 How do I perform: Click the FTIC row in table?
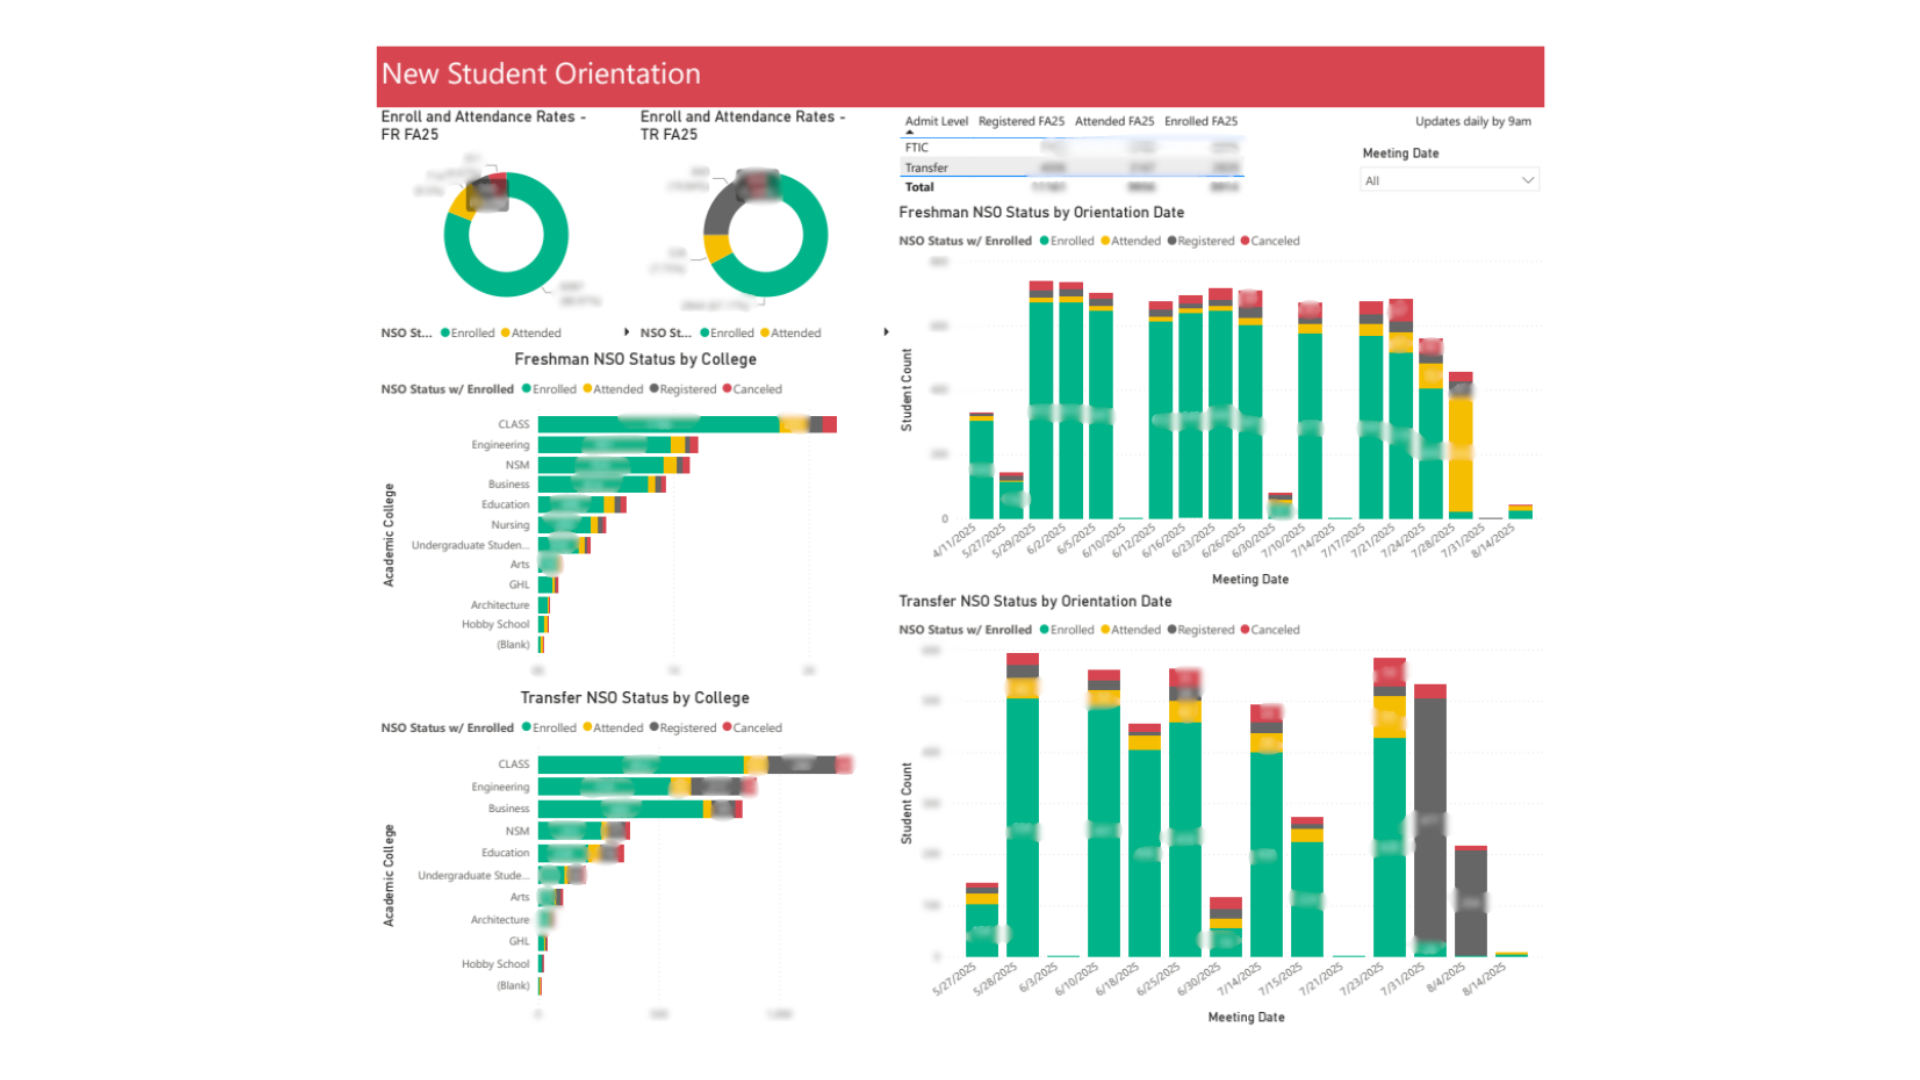[x=1072, y=147]
